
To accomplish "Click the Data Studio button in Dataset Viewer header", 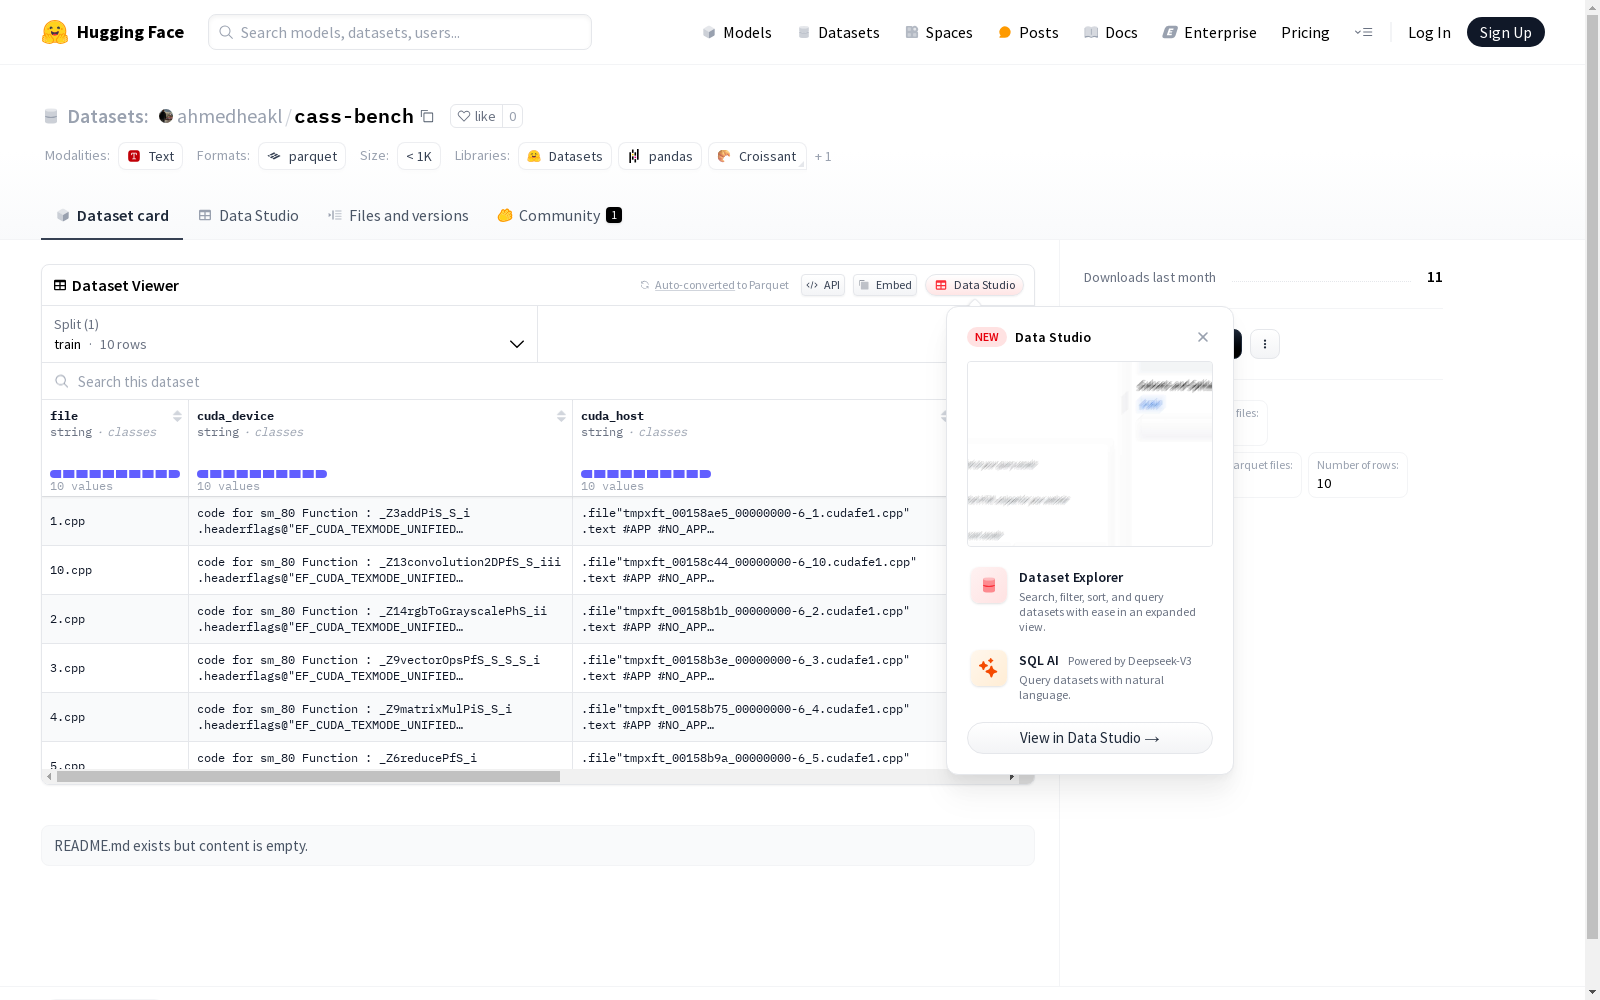I will coord(975,285).
